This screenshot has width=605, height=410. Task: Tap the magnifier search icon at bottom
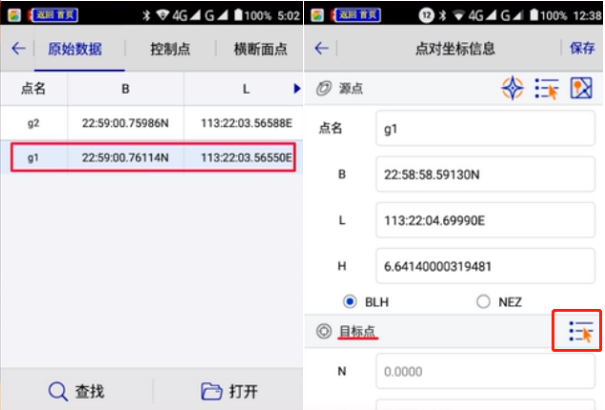tap(59, 391)
